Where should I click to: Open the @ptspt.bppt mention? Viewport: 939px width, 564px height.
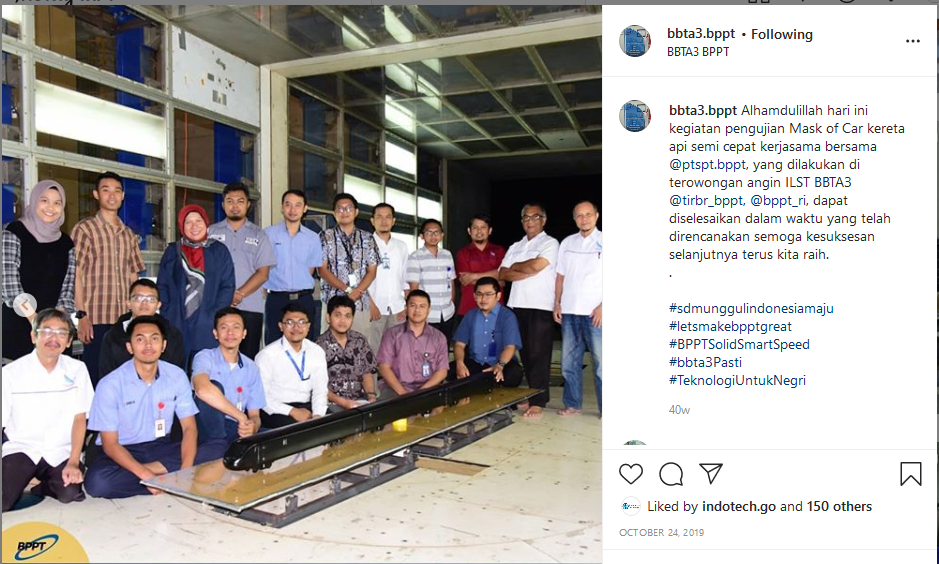707,165
